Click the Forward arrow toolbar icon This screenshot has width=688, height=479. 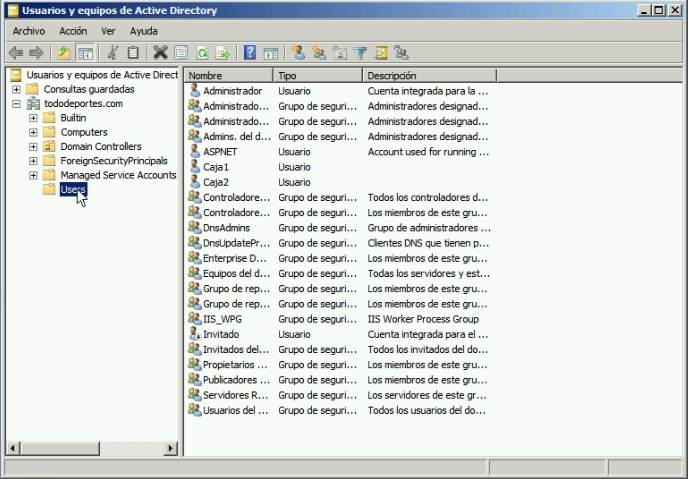(x=36, y=53)
